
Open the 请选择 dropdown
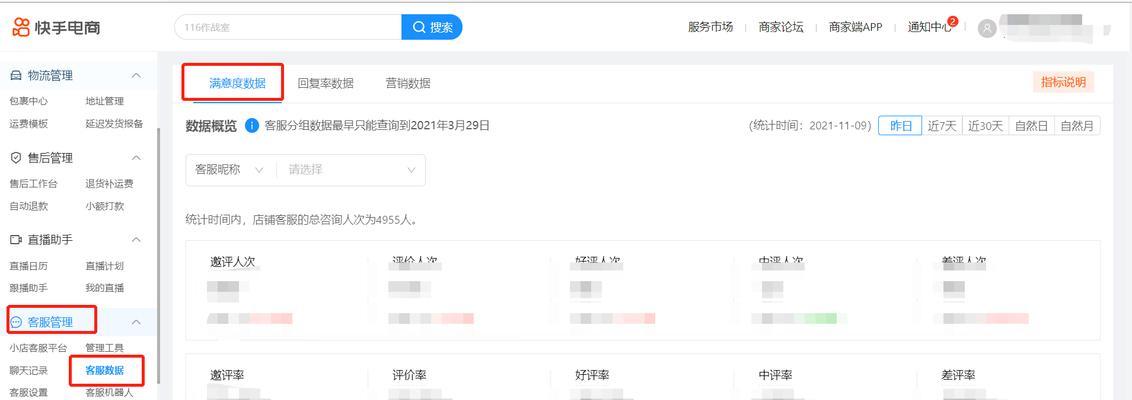click(x=352, y=170)
